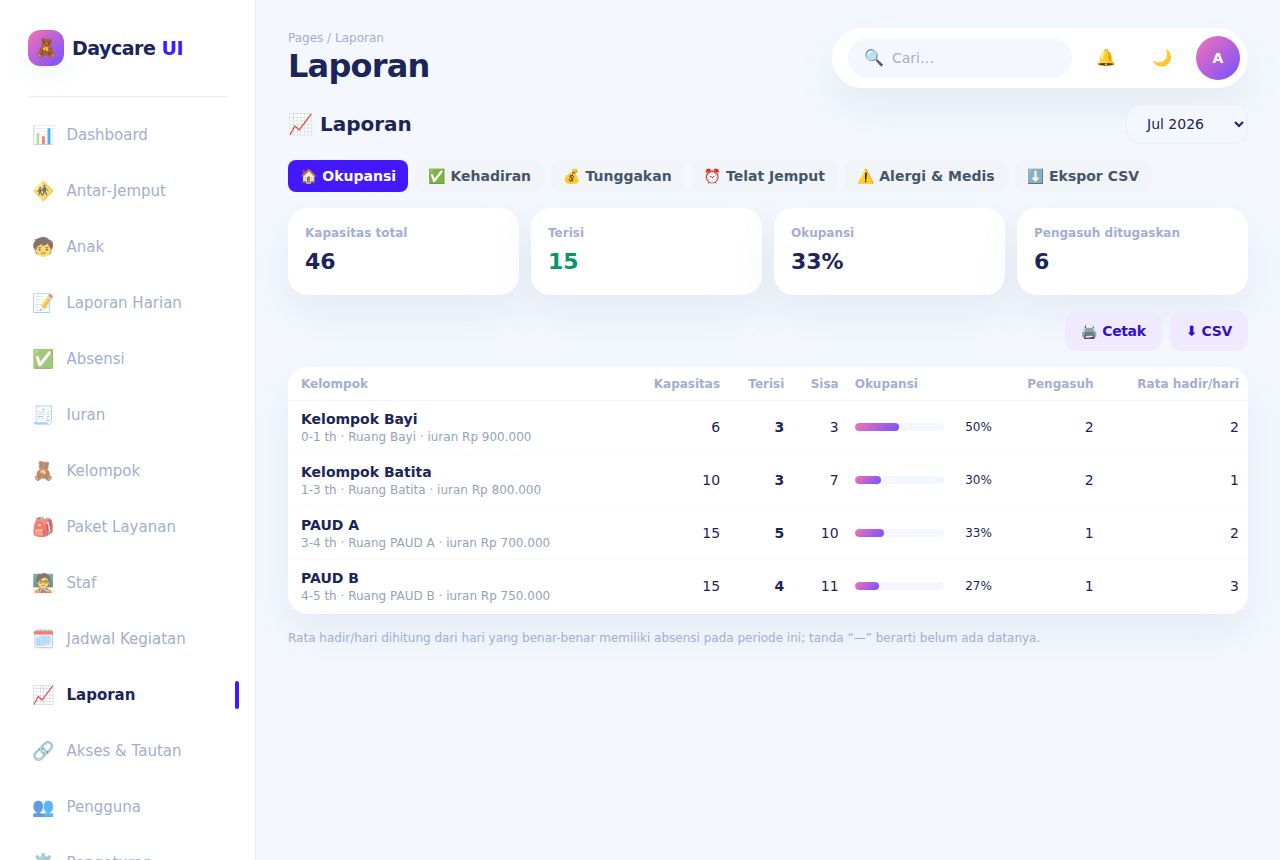This screenshot has width=1280, height=860.
Task: Click the 50% occupancy value
Action: click(x=978, y=427)
